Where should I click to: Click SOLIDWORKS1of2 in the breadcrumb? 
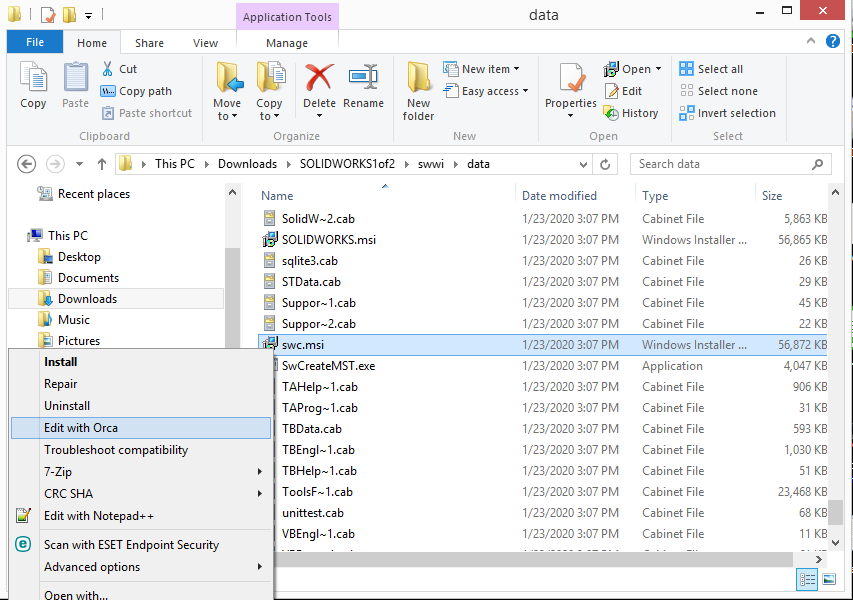pyautogui.click(x=347, y=164)
